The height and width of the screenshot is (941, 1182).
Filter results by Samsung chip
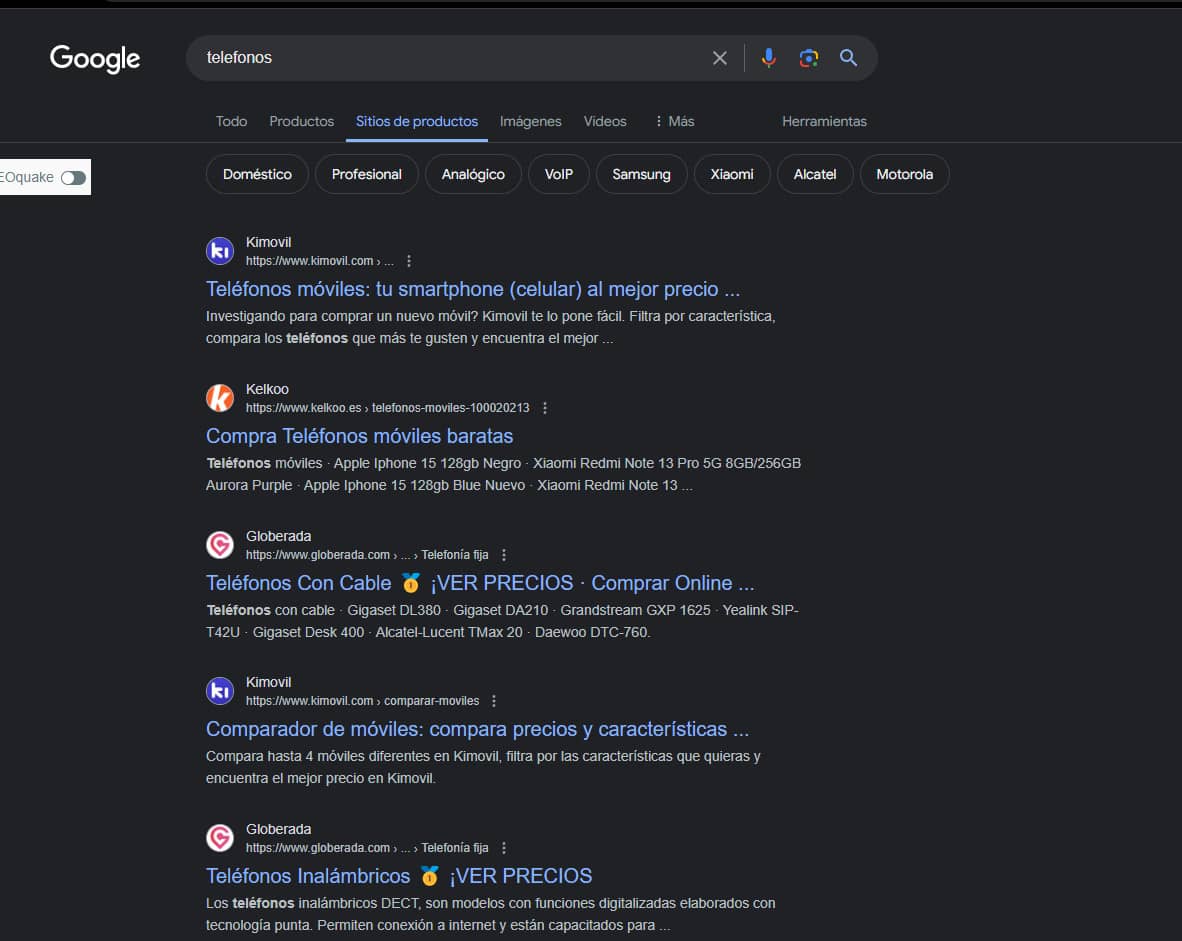click(641, 174)
